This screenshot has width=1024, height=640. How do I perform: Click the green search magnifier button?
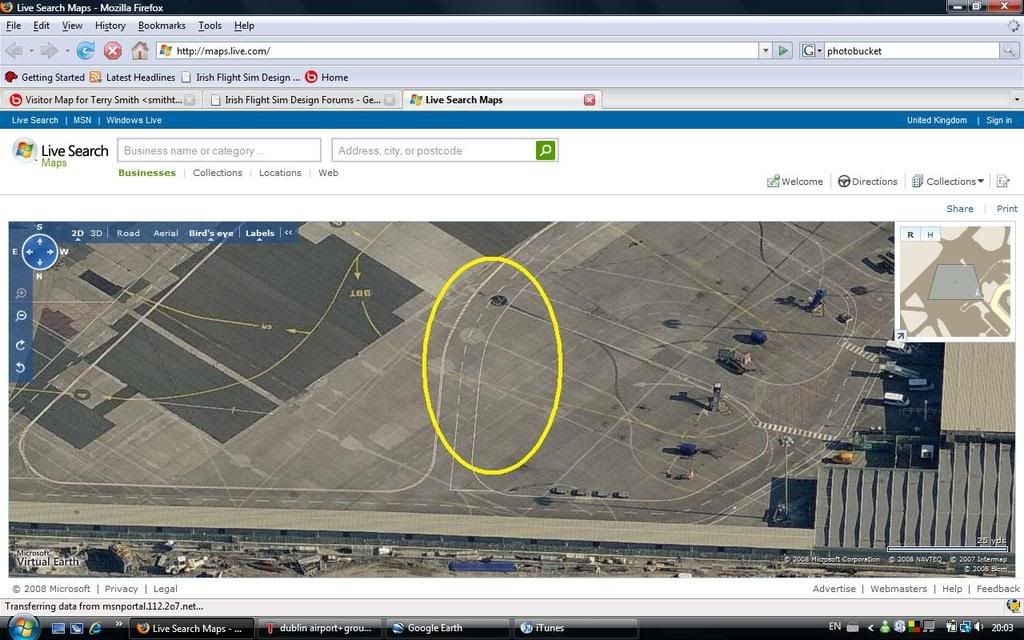click(545, 150)
